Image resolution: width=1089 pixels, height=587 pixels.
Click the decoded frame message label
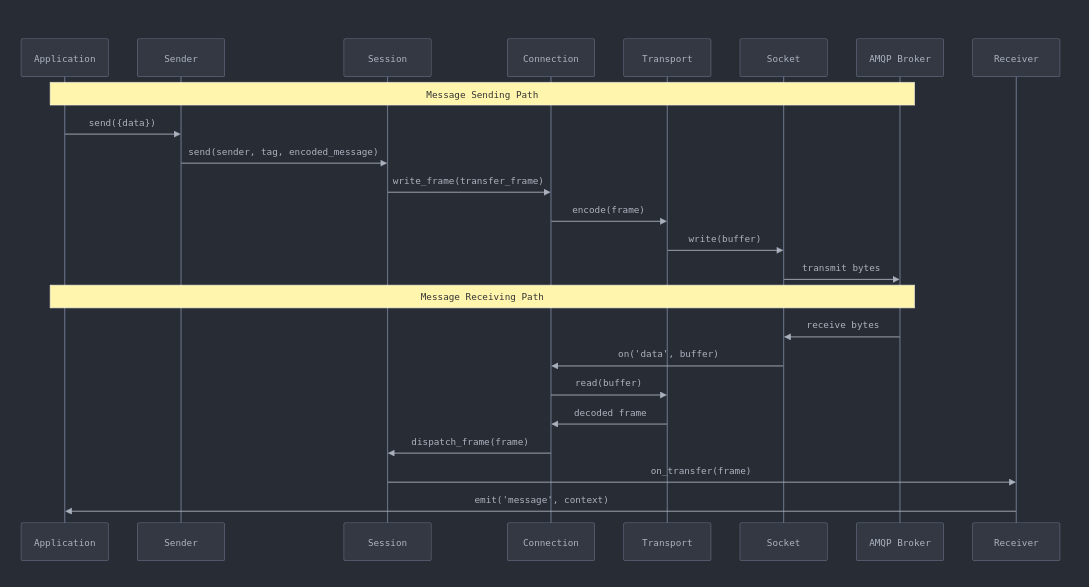[x=610, y=413]
